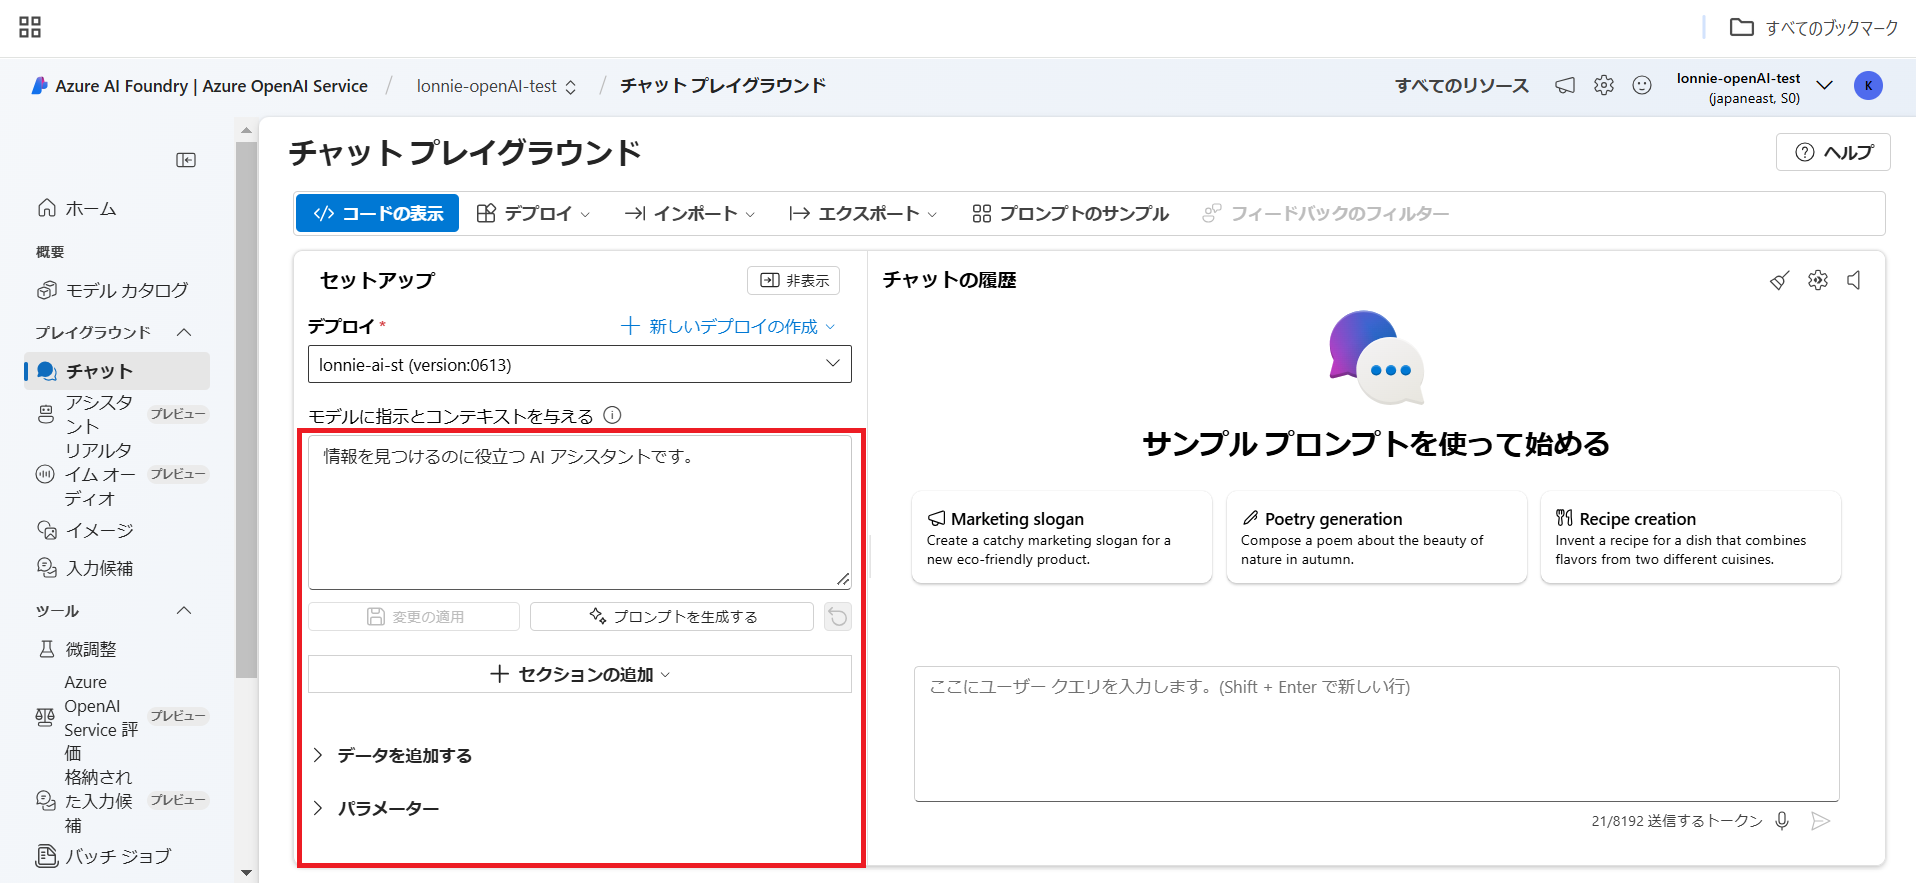The width and height of the screenshot is (1916, 883).
Task: Select チャット playground in sidebar
Action: [x=117, y=371]
